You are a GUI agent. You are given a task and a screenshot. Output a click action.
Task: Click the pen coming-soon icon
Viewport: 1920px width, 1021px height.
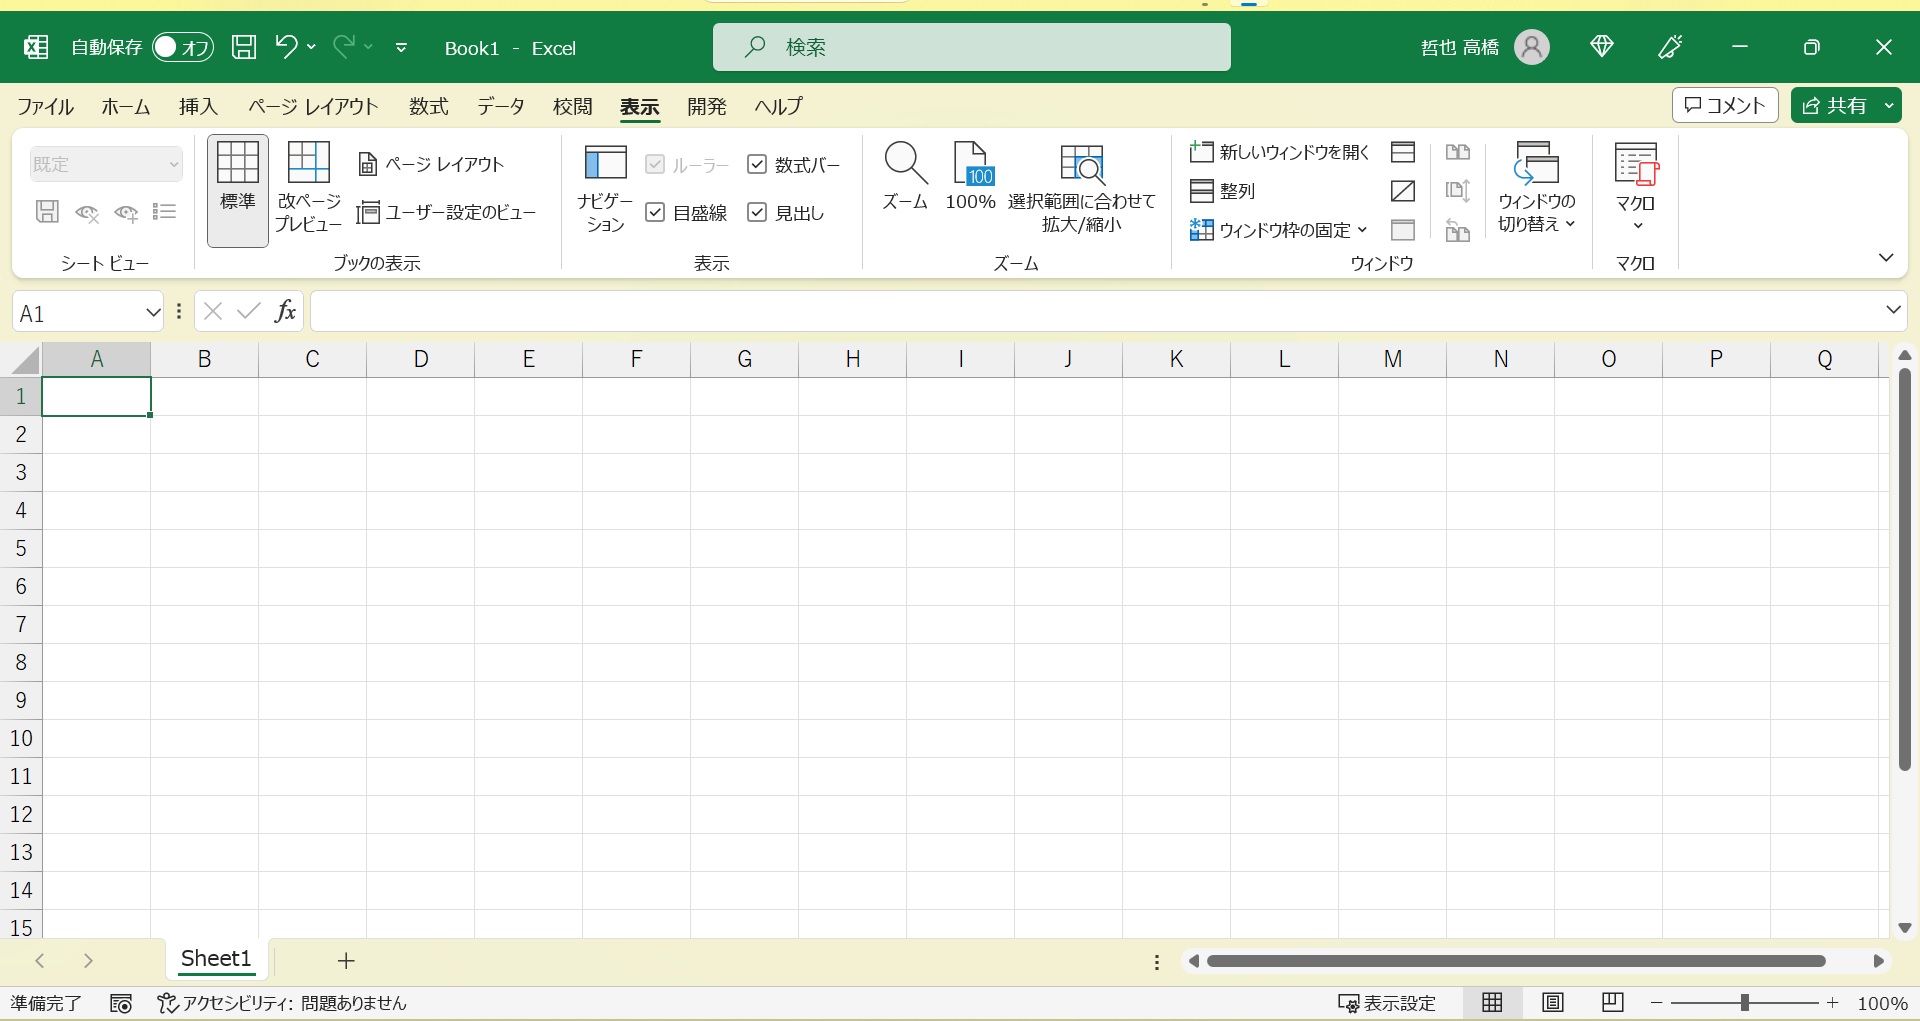[x=1670, y=47]
